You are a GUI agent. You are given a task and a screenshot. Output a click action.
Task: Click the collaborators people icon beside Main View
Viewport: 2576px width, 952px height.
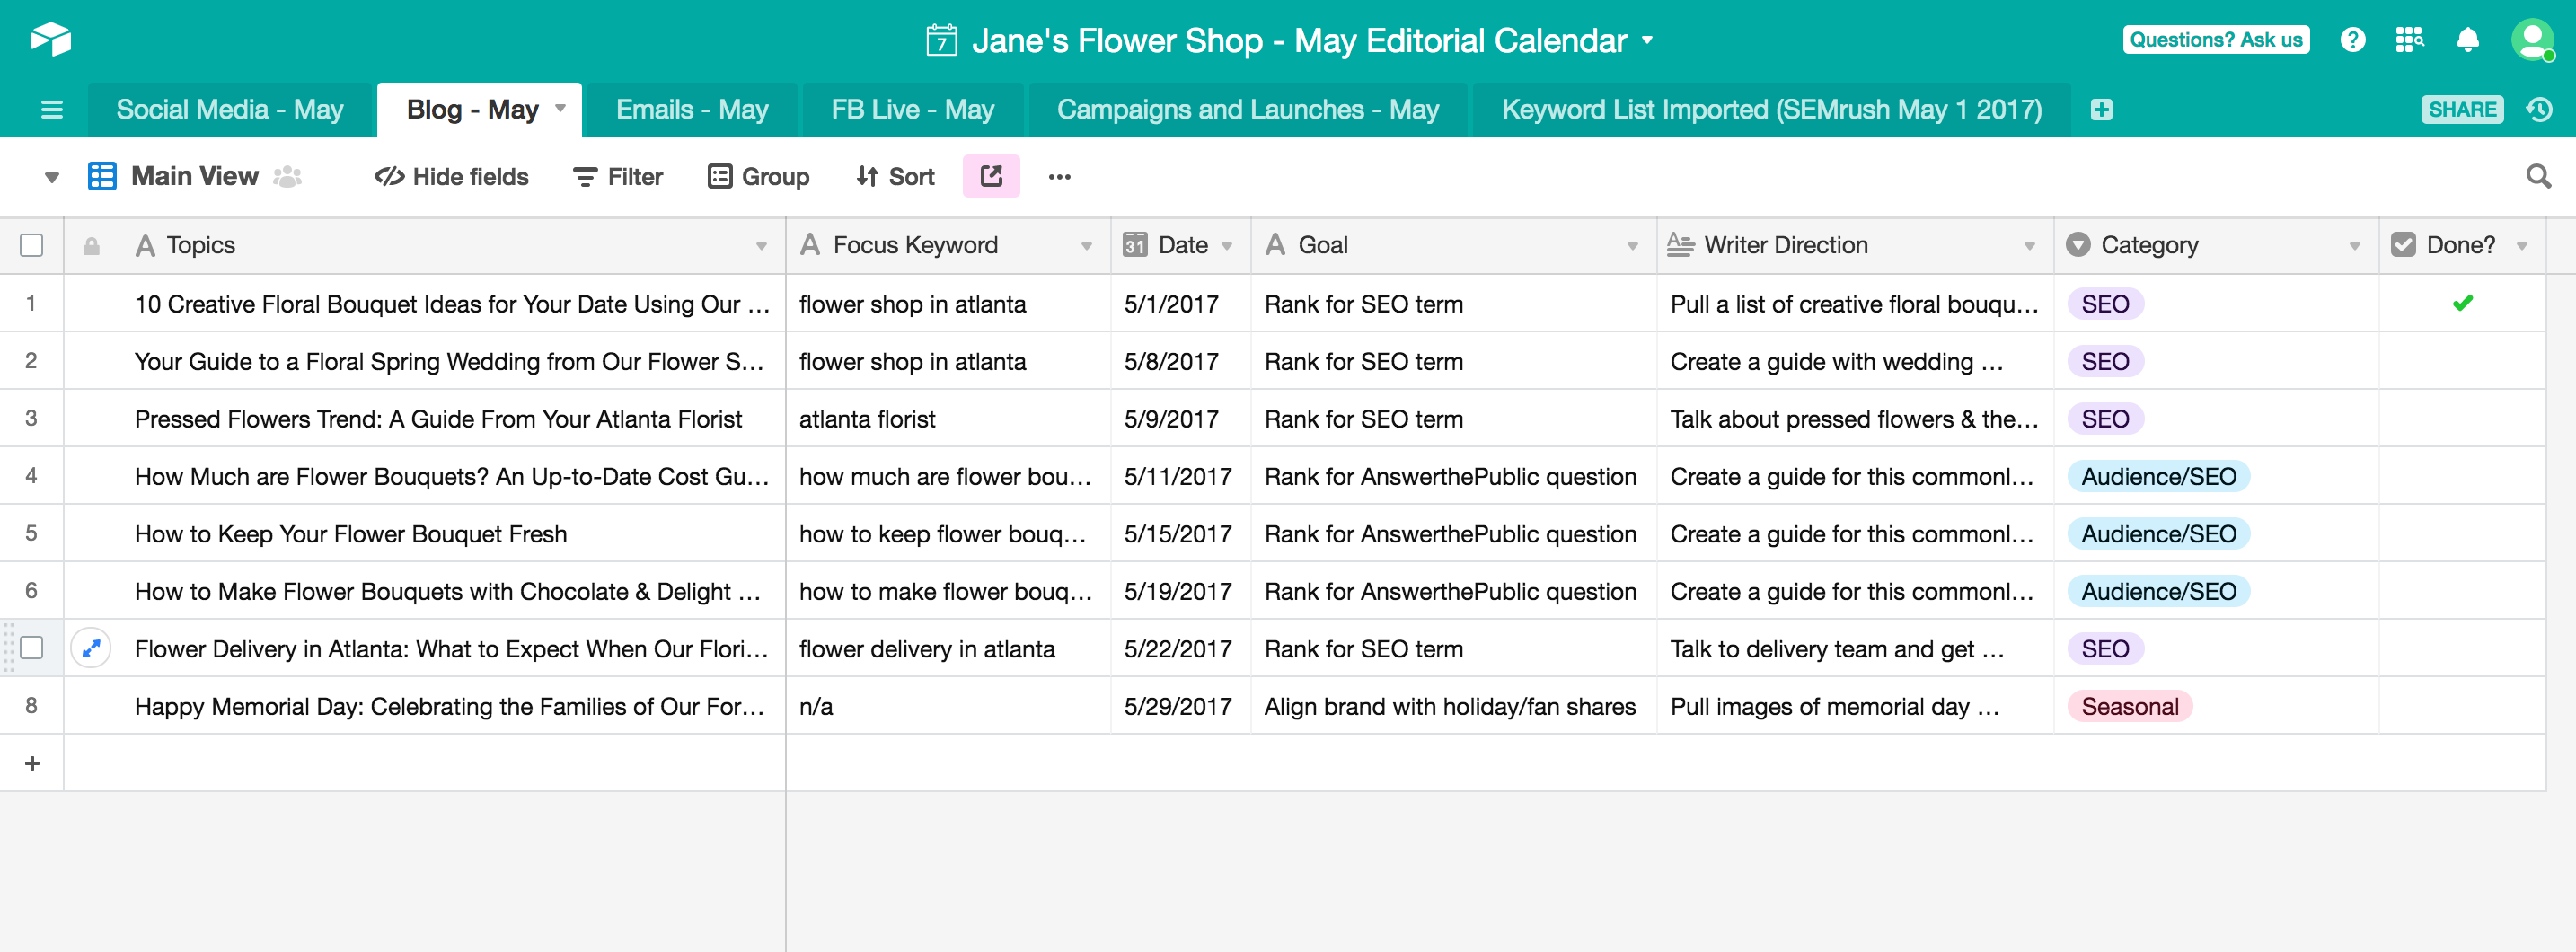pos(287,177)
